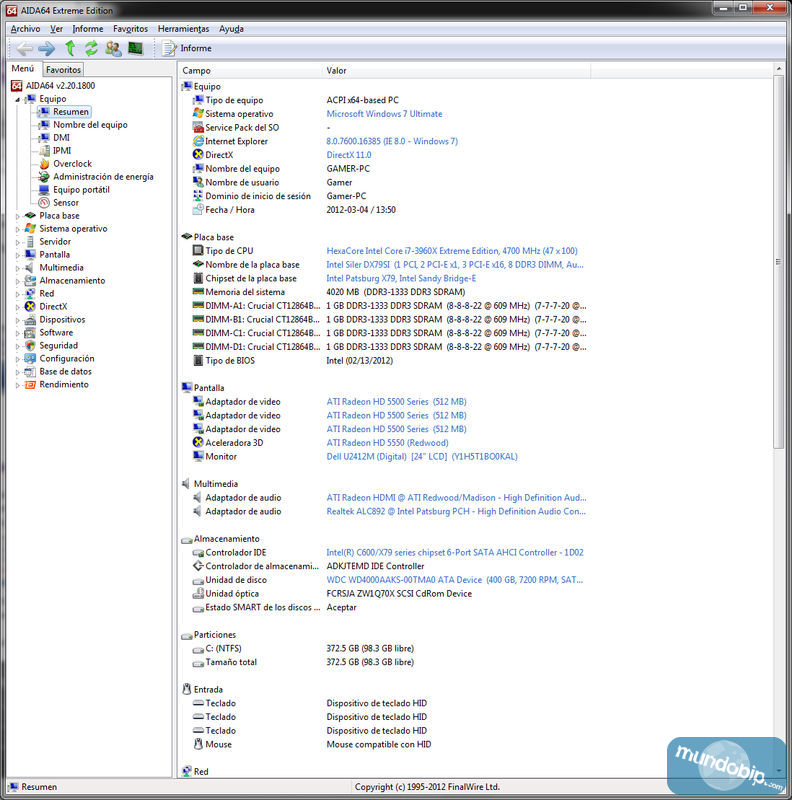The height and width of the screenshot is (800, 792).
Task: Click the Rendimiento tree icon
Action: coord(31,385)
